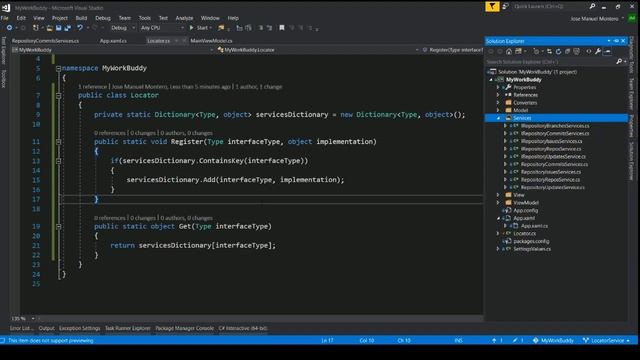Click the Save disk icon
Screen dimensions: 640x360
point(58,28)
